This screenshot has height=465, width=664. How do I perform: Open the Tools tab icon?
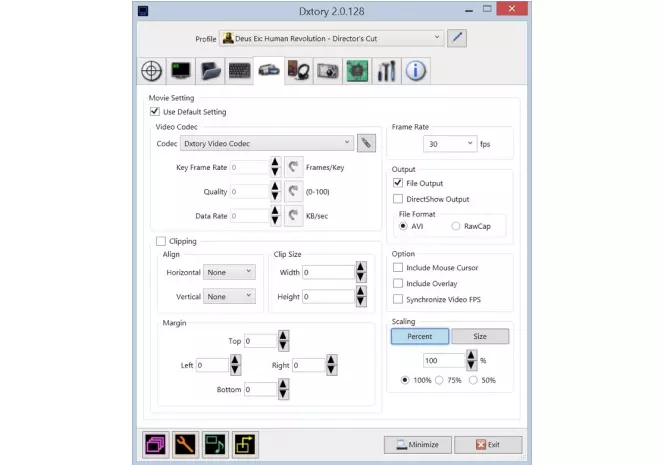[x=387, y=71]
